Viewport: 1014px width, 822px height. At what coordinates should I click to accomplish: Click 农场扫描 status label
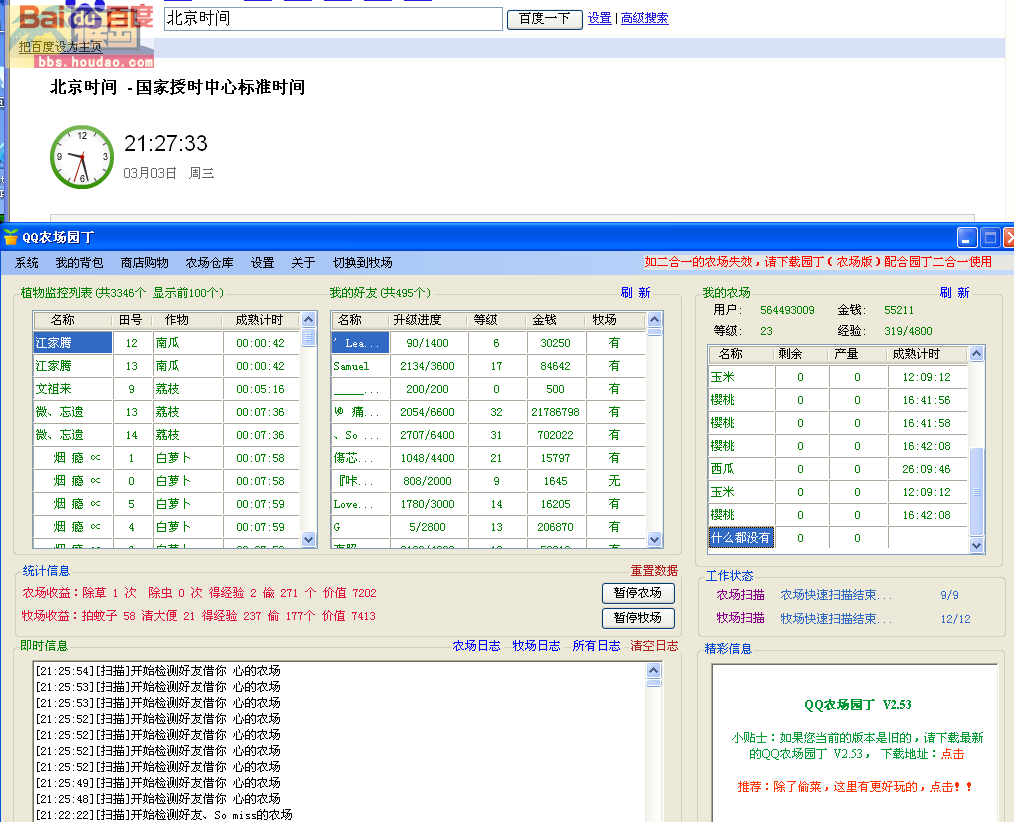coord(740,594)
